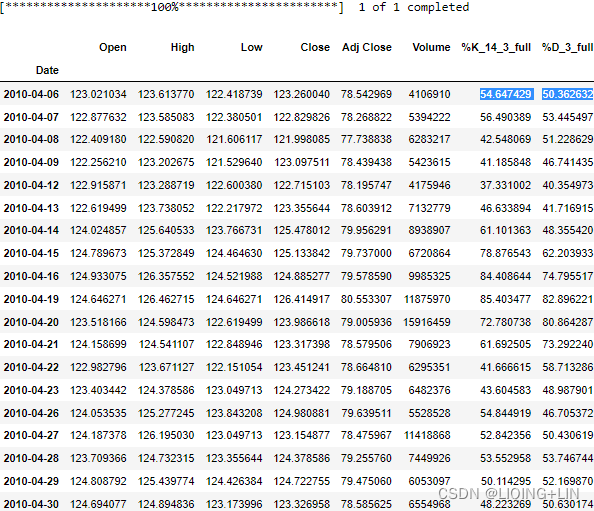Click Adj Close value 79.188705

point(366,390)
